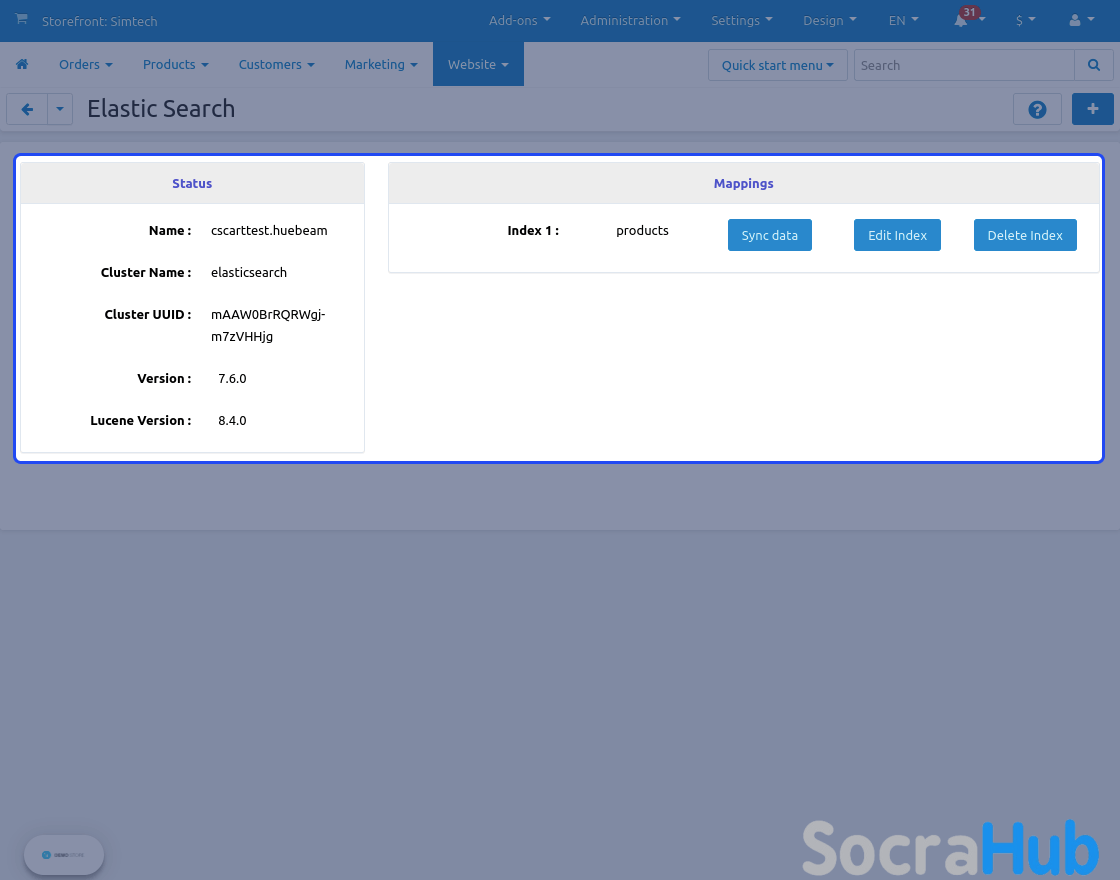
Task: Open the Website menu tab
Action: pos(478,64)
